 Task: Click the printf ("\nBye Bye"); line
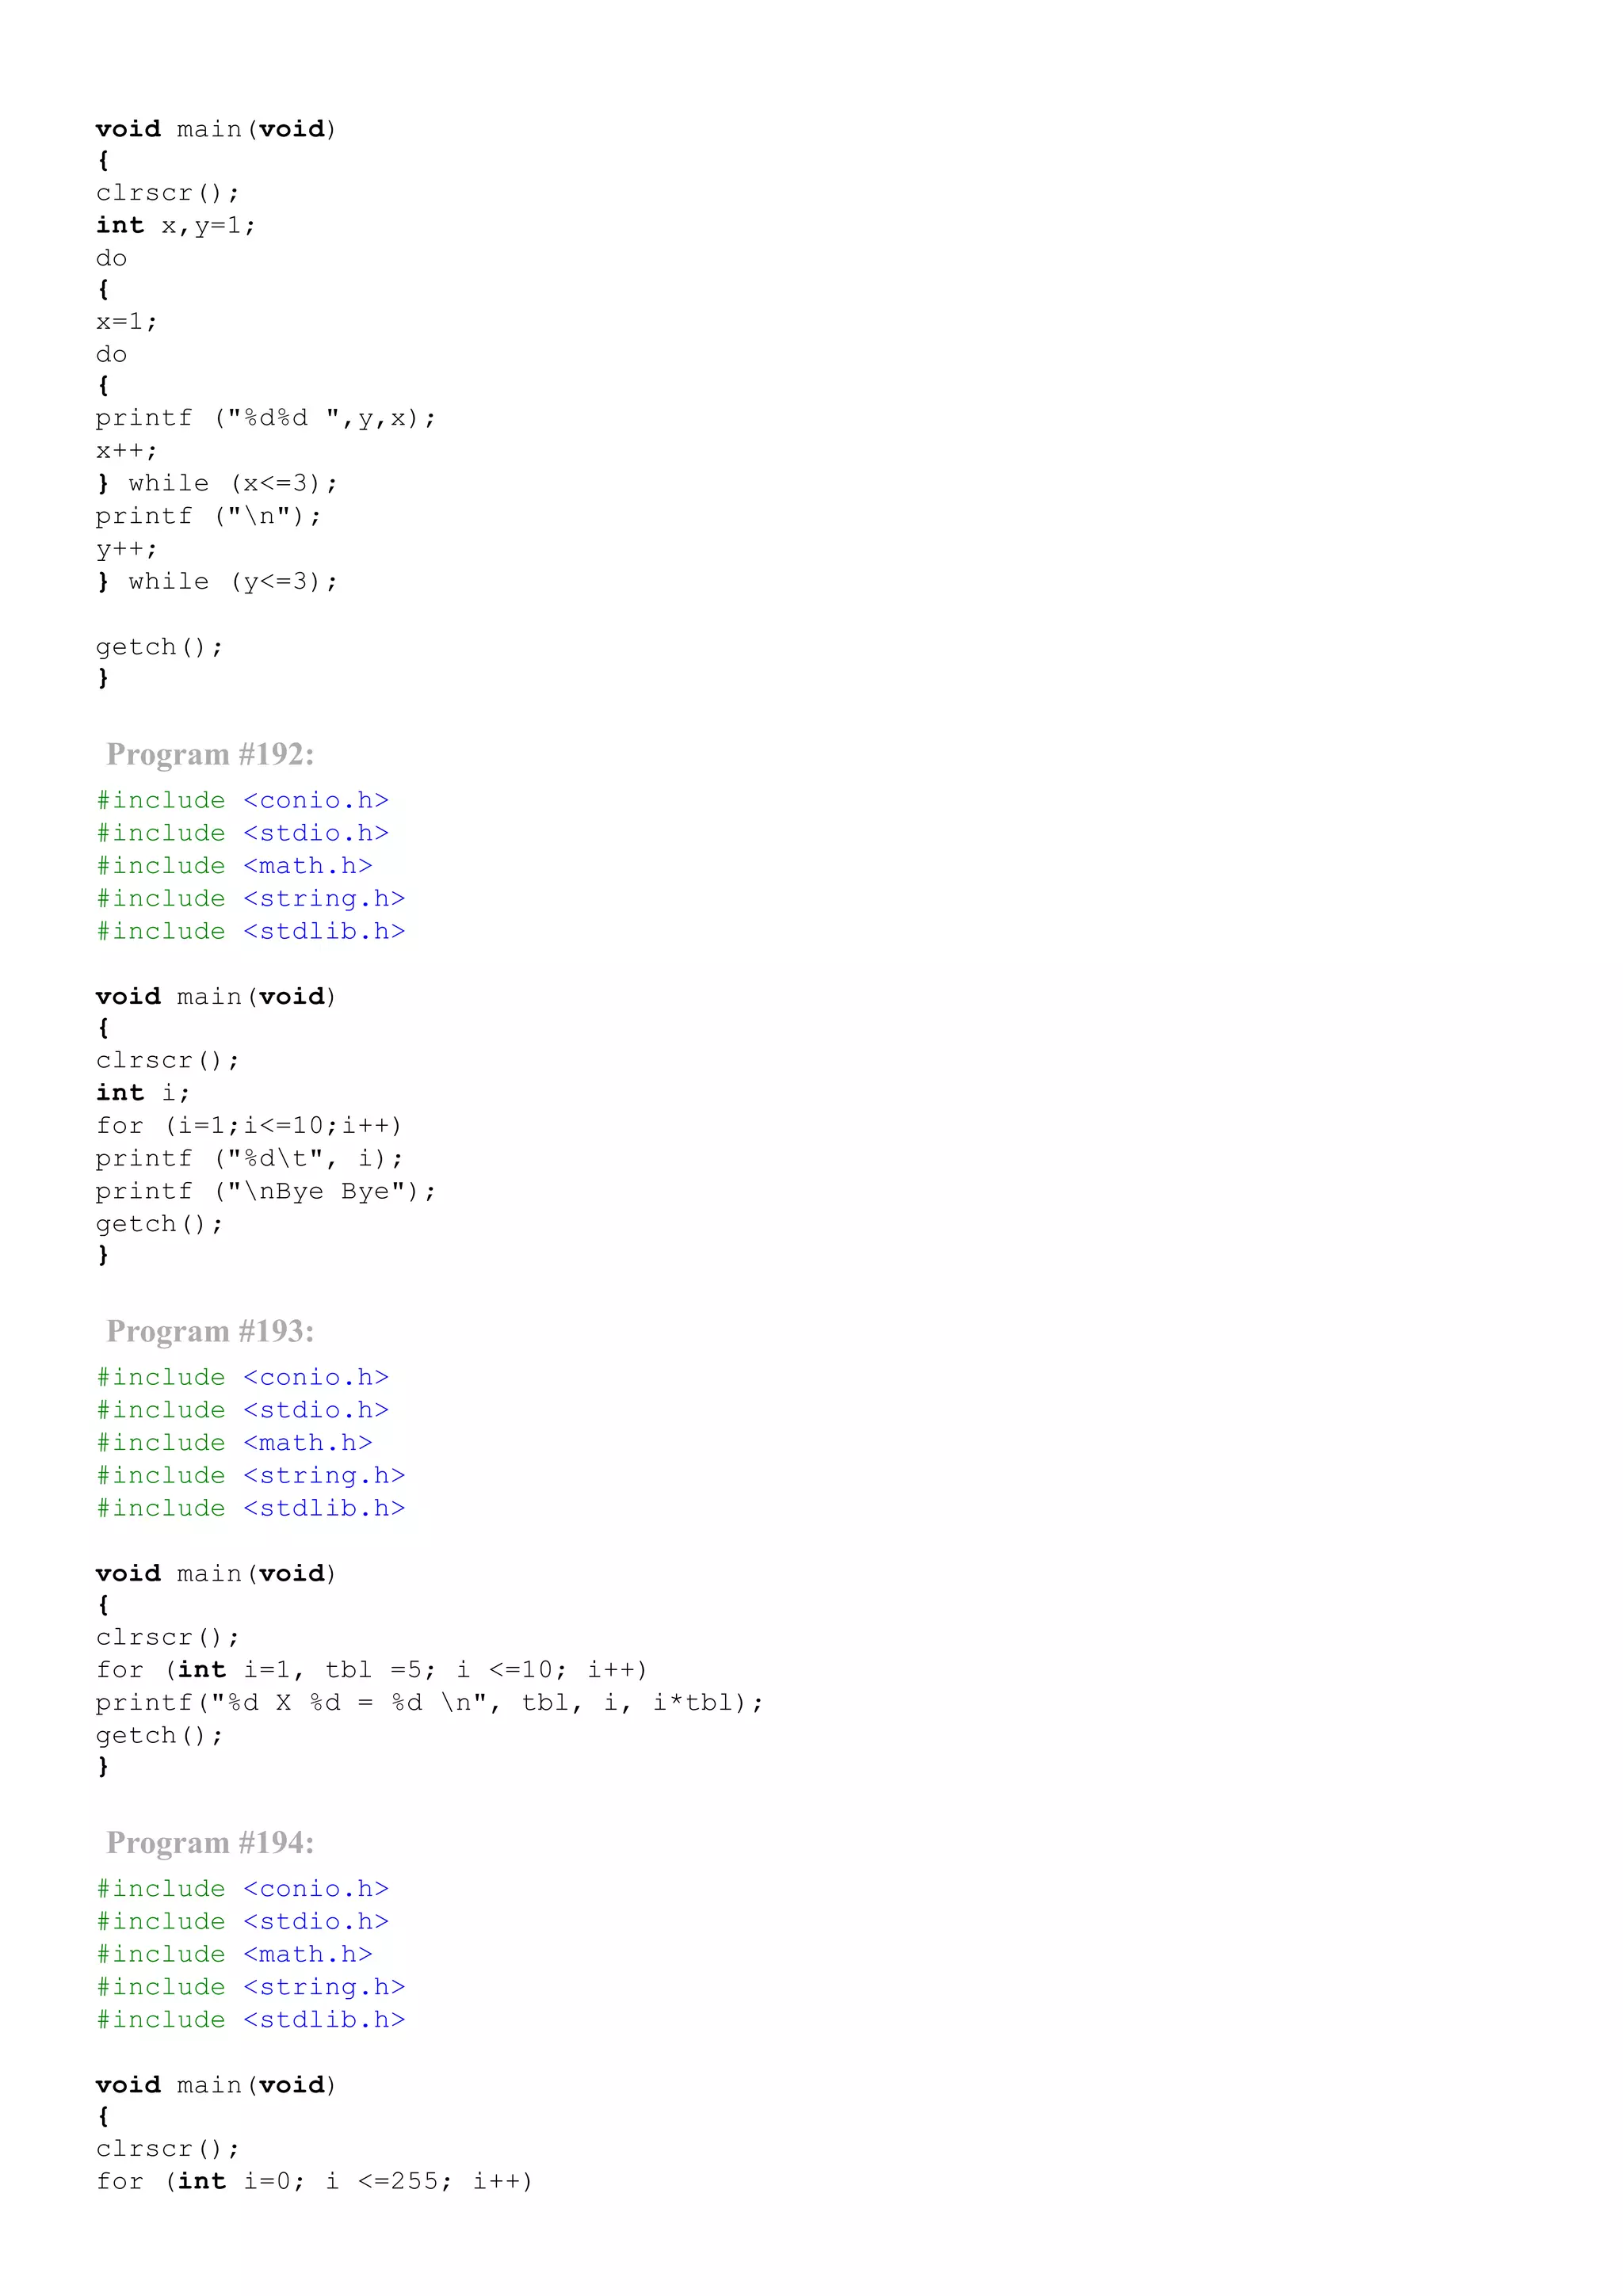266,1191
